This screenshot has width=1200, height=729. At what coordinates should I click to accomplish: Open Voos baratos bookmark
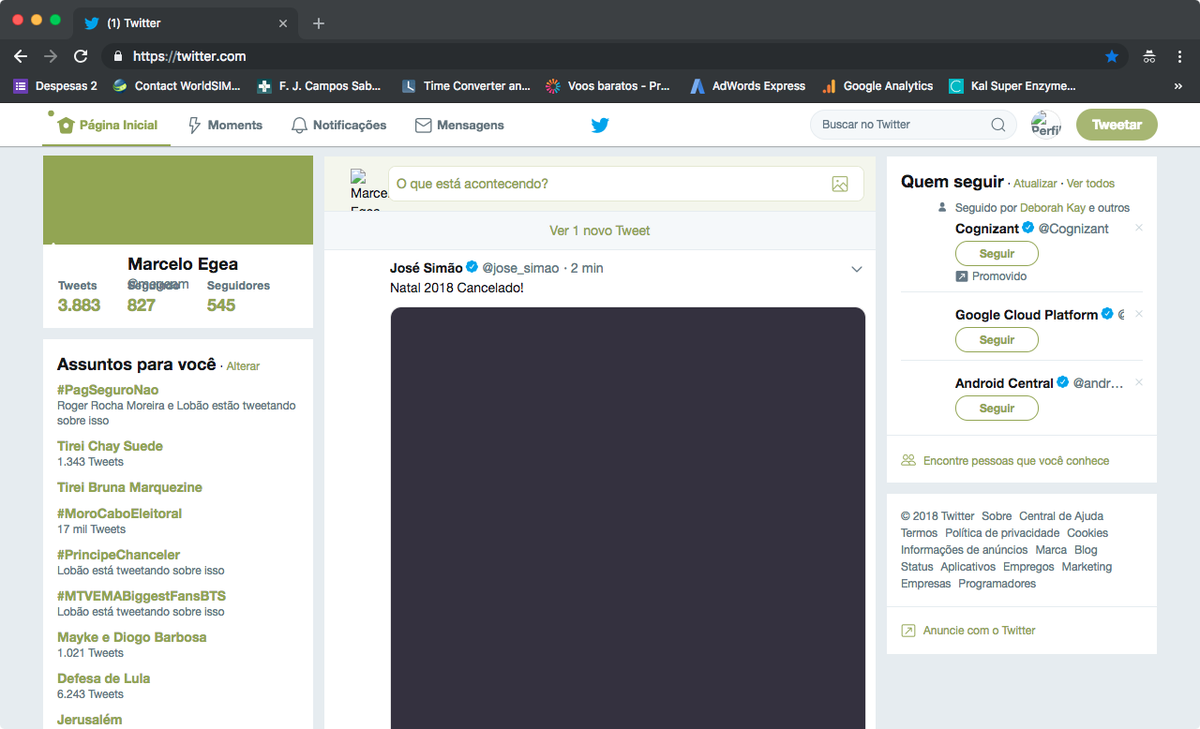coord(608,86)
